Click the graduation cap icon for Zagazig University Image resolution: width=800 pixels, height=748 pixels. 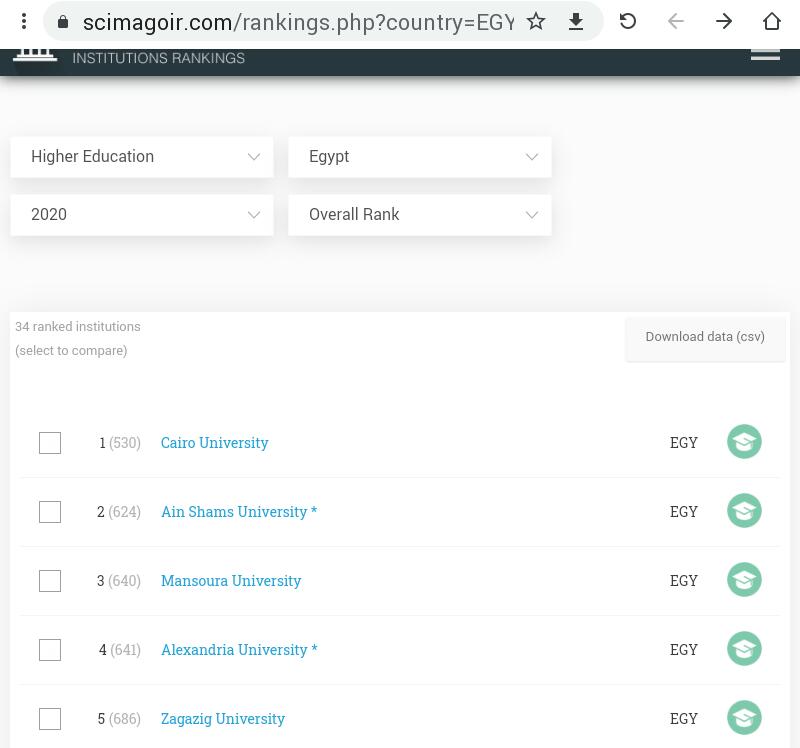click(x=744, y=717)
